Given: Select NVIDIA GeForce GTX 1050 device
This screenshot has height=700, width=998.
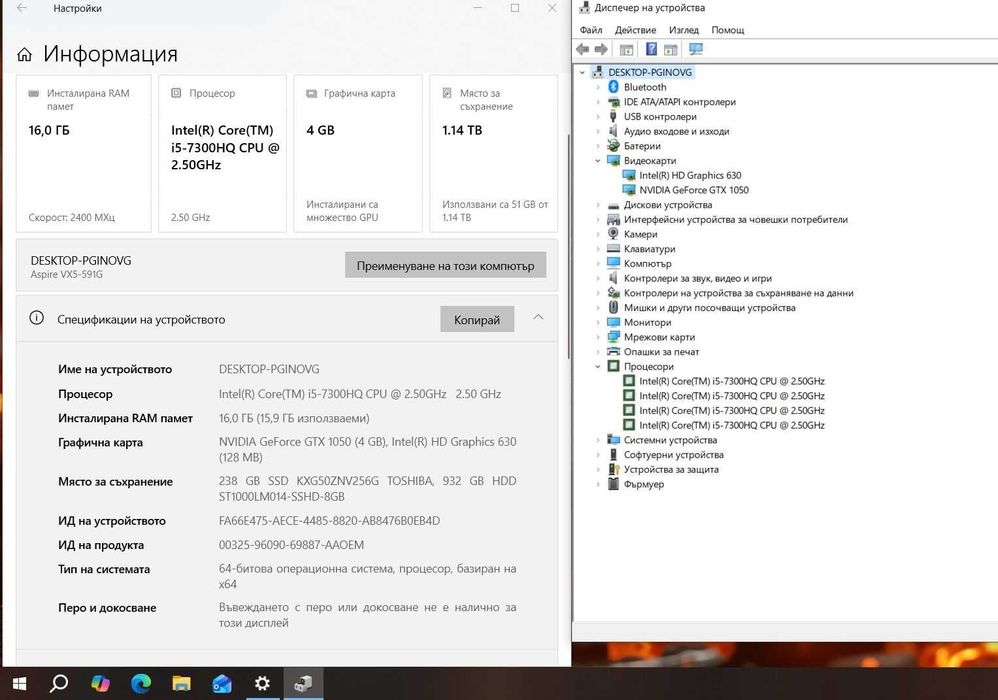Looking at the screenshot, I should [x=694, y=190].
